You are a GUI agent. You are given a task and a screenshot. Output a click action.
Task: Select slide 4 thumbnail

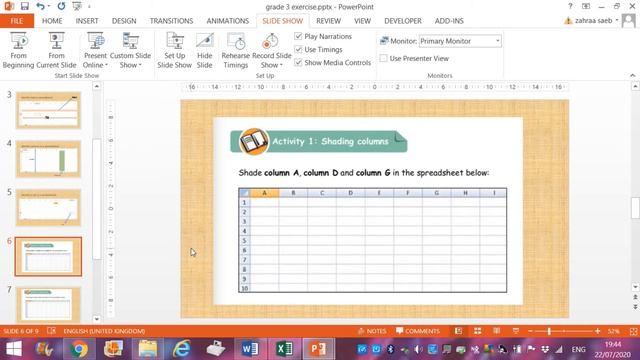(48, 159)
